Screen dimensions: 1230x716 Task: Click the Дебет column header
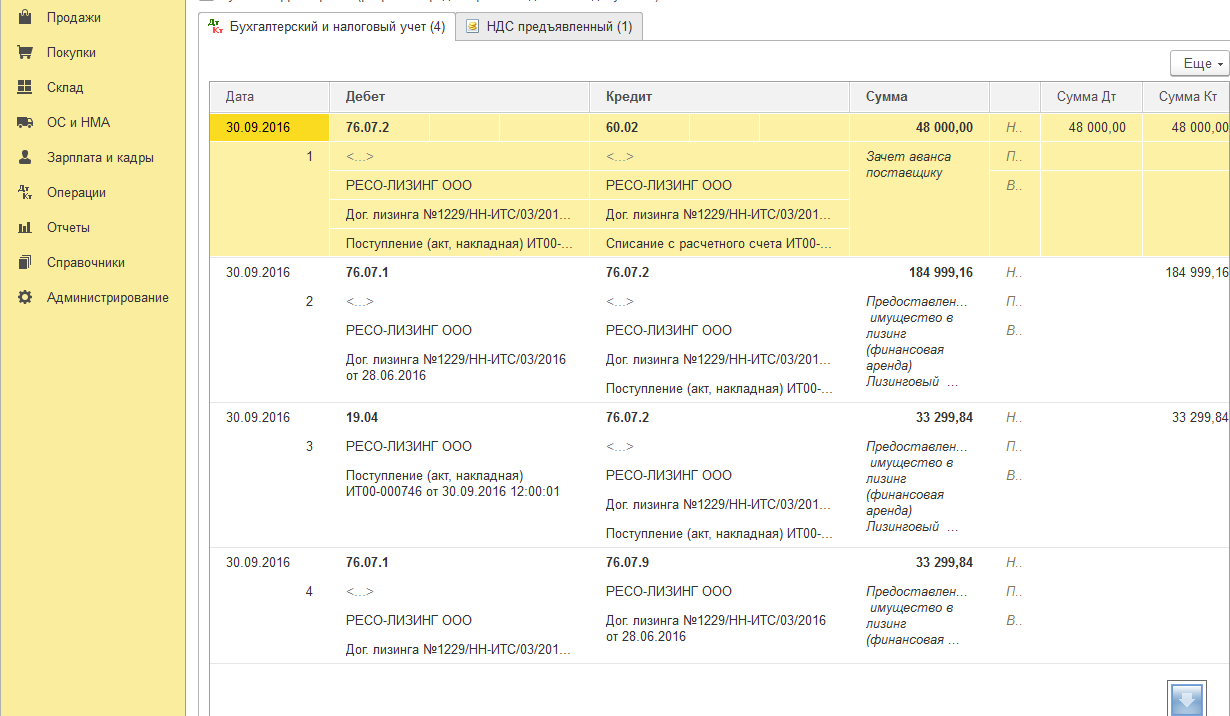(x=459, y=97)
